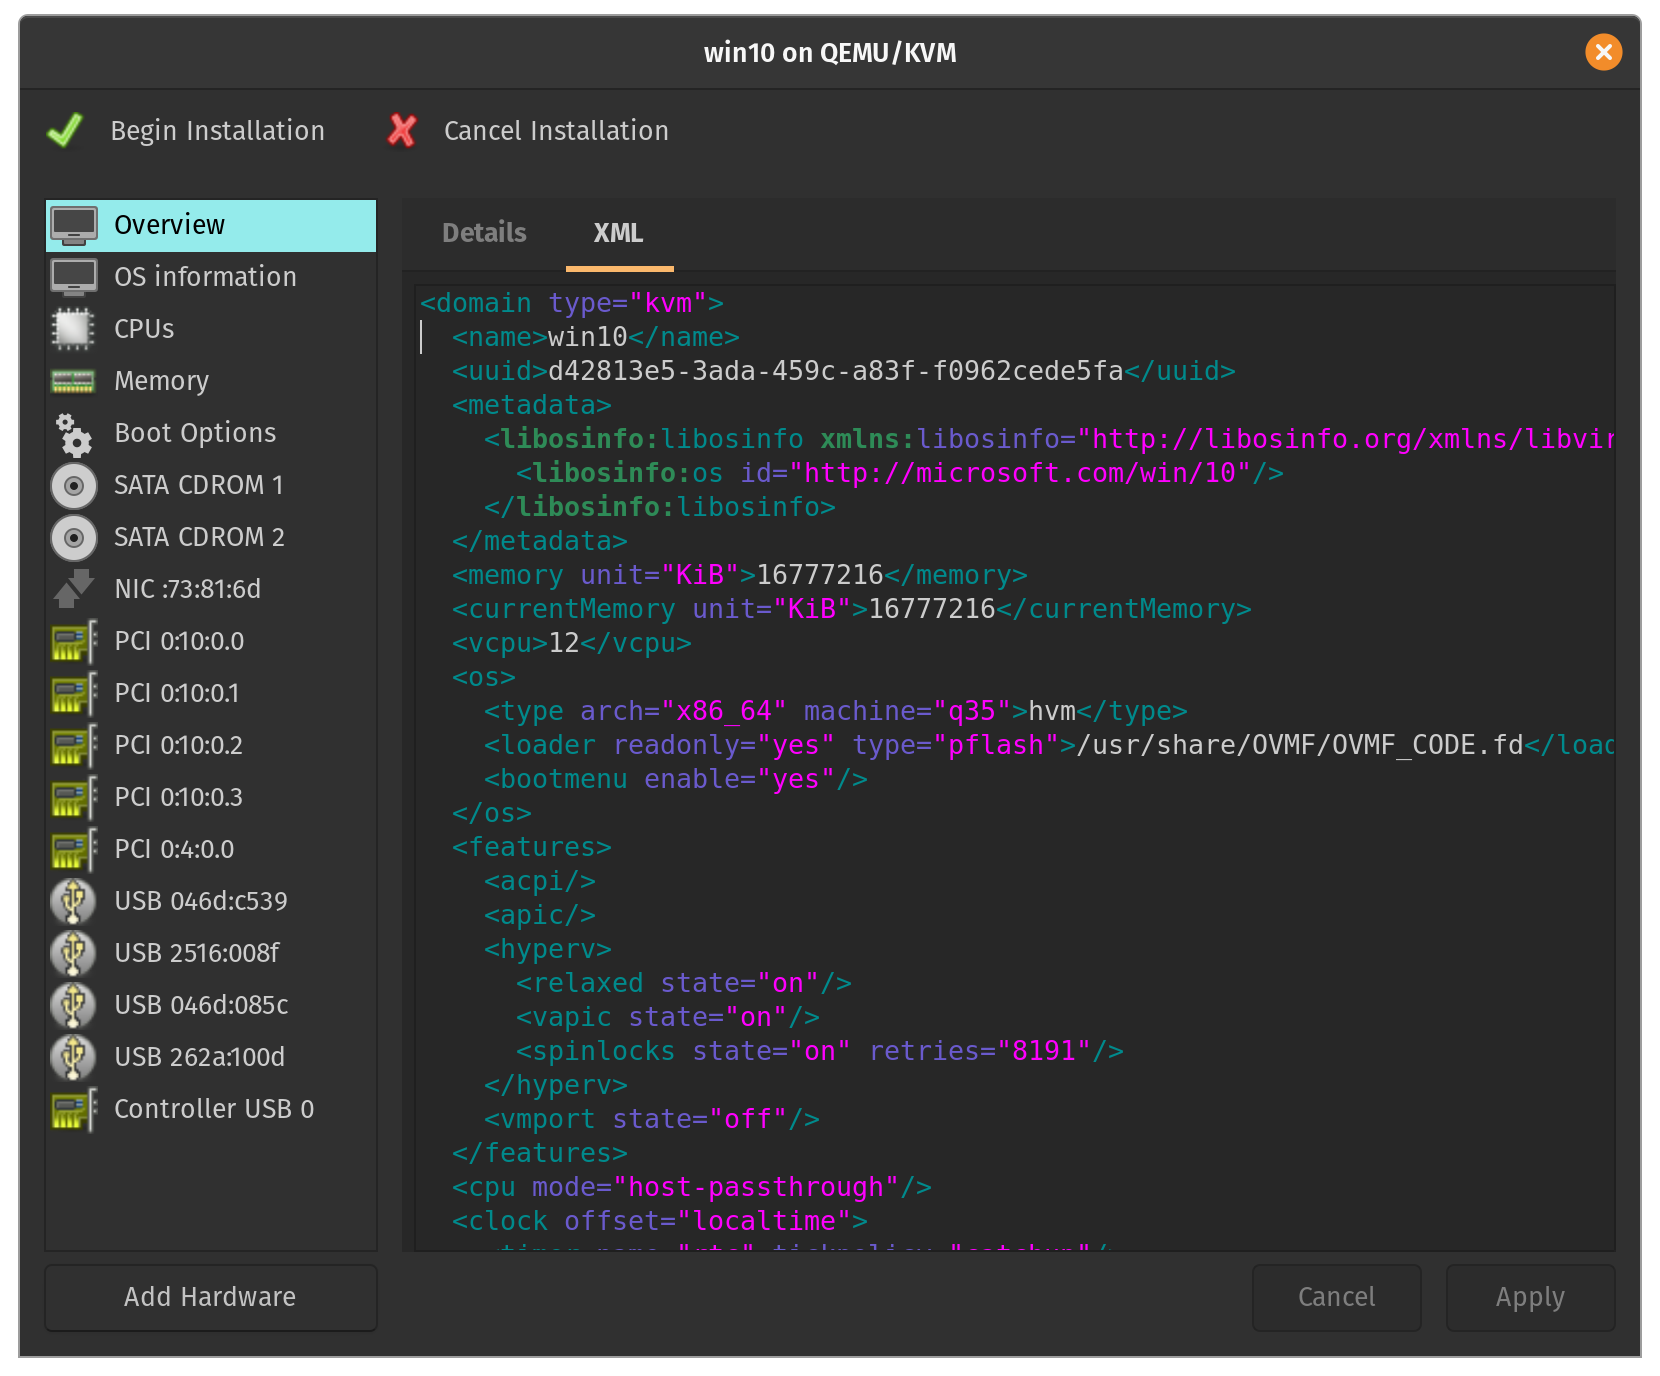1660x1376 pixels.
Task: Click the Controller USB 0 icon
Action: click(x=73, y=1109)
